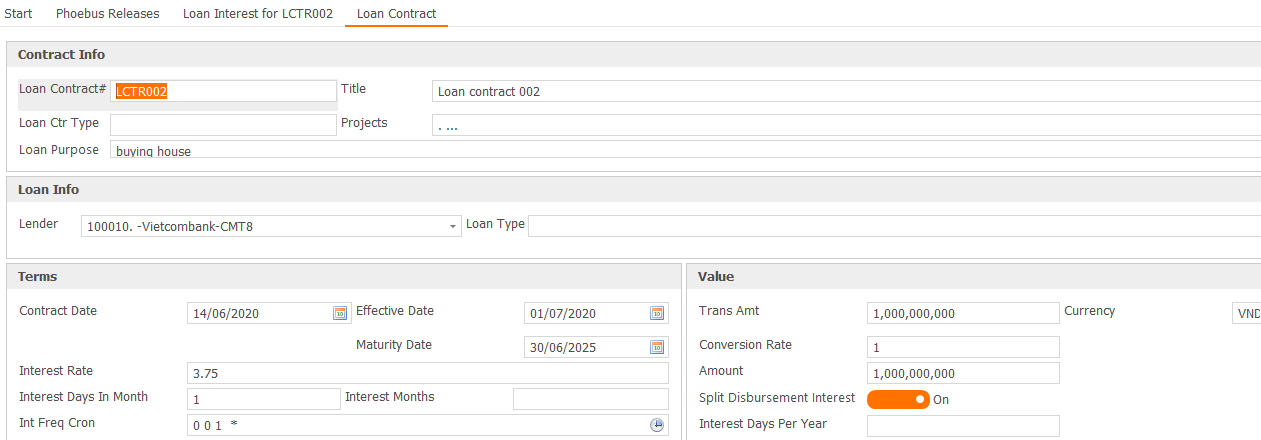Switch to the Start tab
Image resolution: width=1261 pixels, height=440 pixels.
(x=18, y=14)
